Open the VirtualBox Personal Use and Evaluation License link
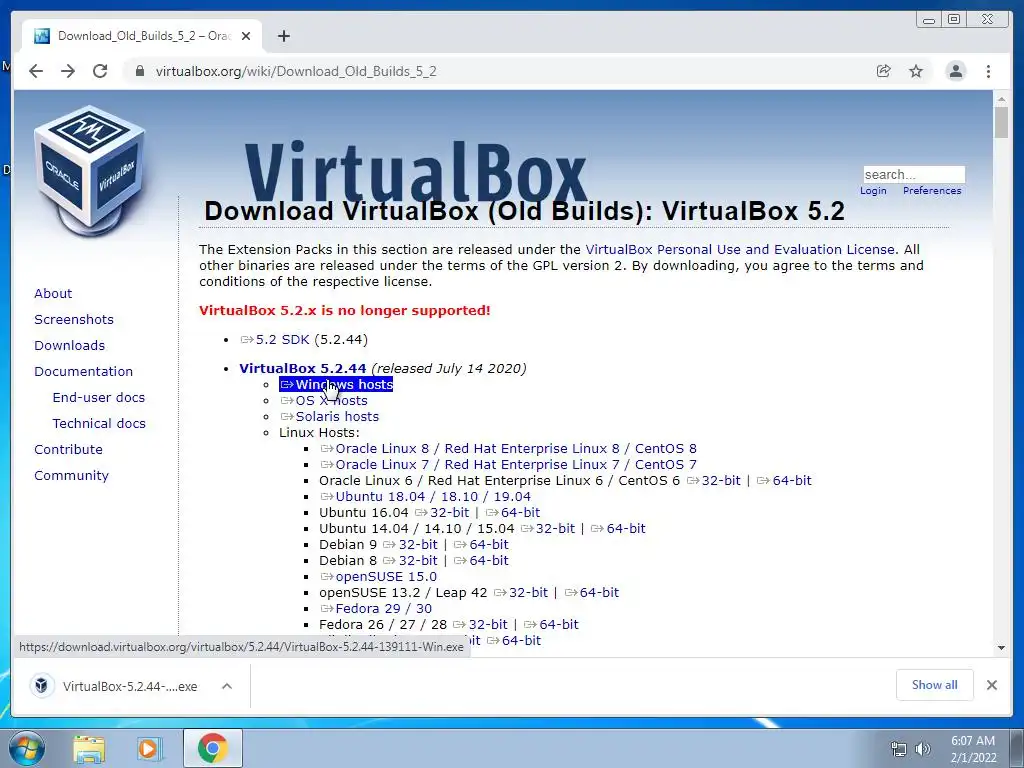 (x=740, y=249)
